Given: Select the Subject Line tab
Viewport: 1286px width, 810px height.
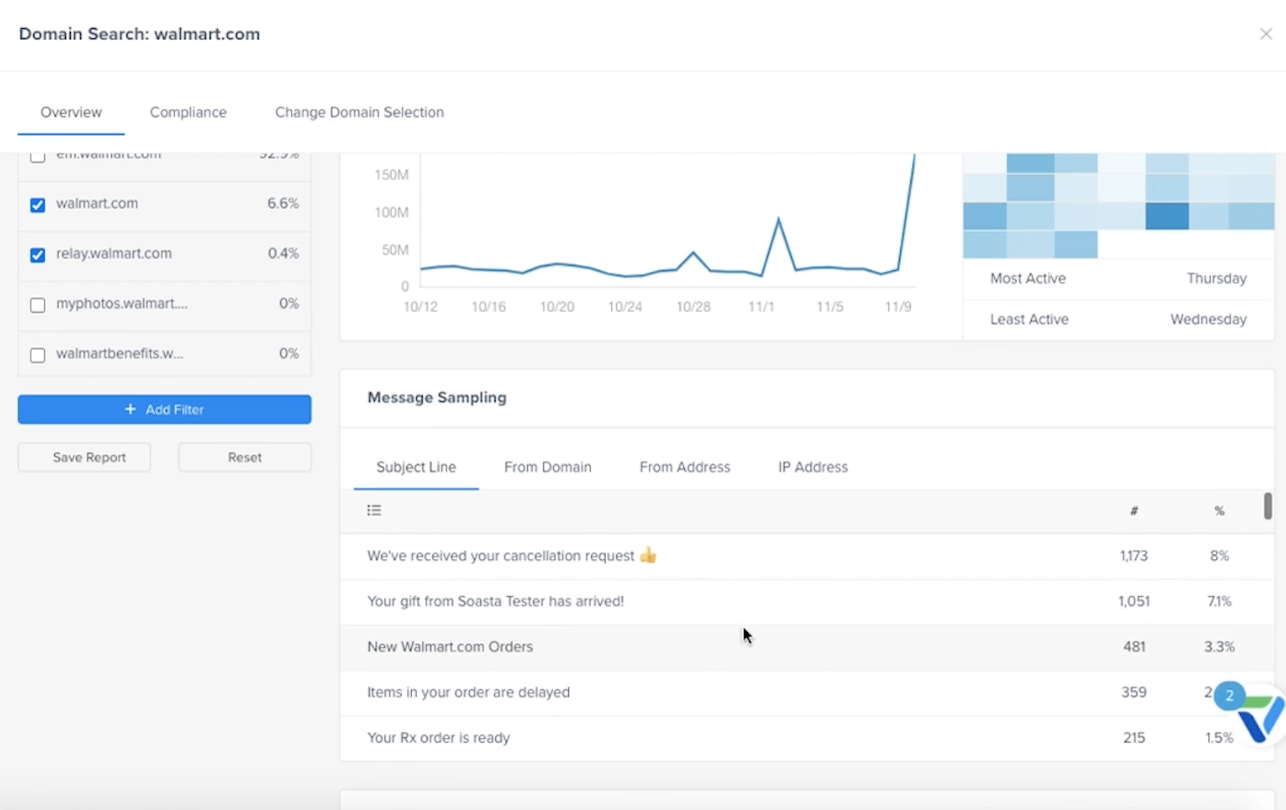Looking at the screenshot, I should coord(416,467).
